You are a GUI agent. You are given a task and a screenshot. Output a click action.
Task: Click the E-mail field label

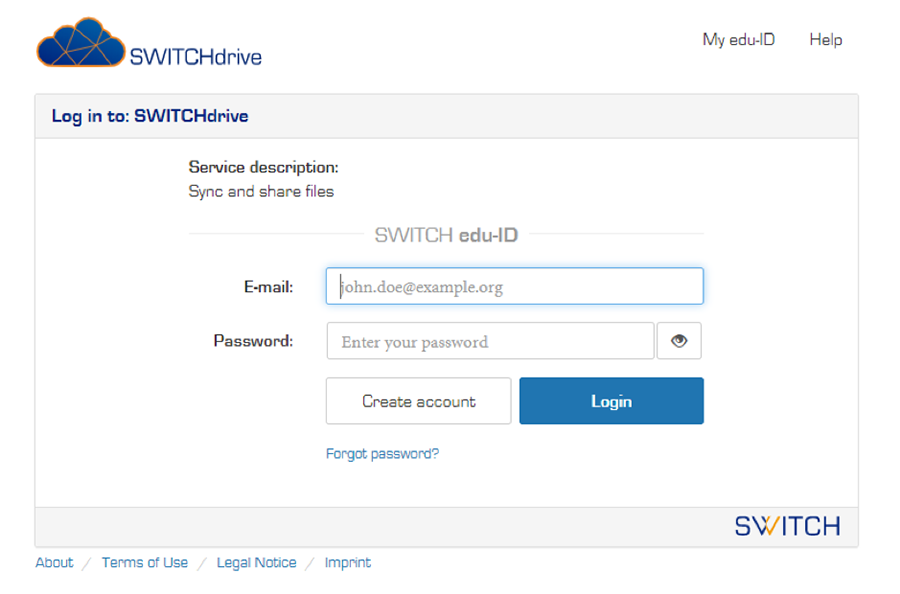pos(268,287)
